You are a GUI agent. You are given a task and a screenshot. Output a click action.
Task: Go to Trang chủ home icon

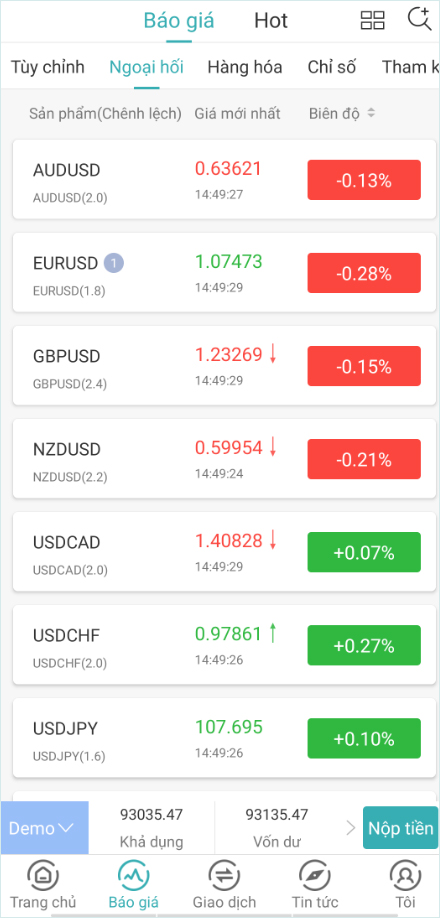click(43, 876)
